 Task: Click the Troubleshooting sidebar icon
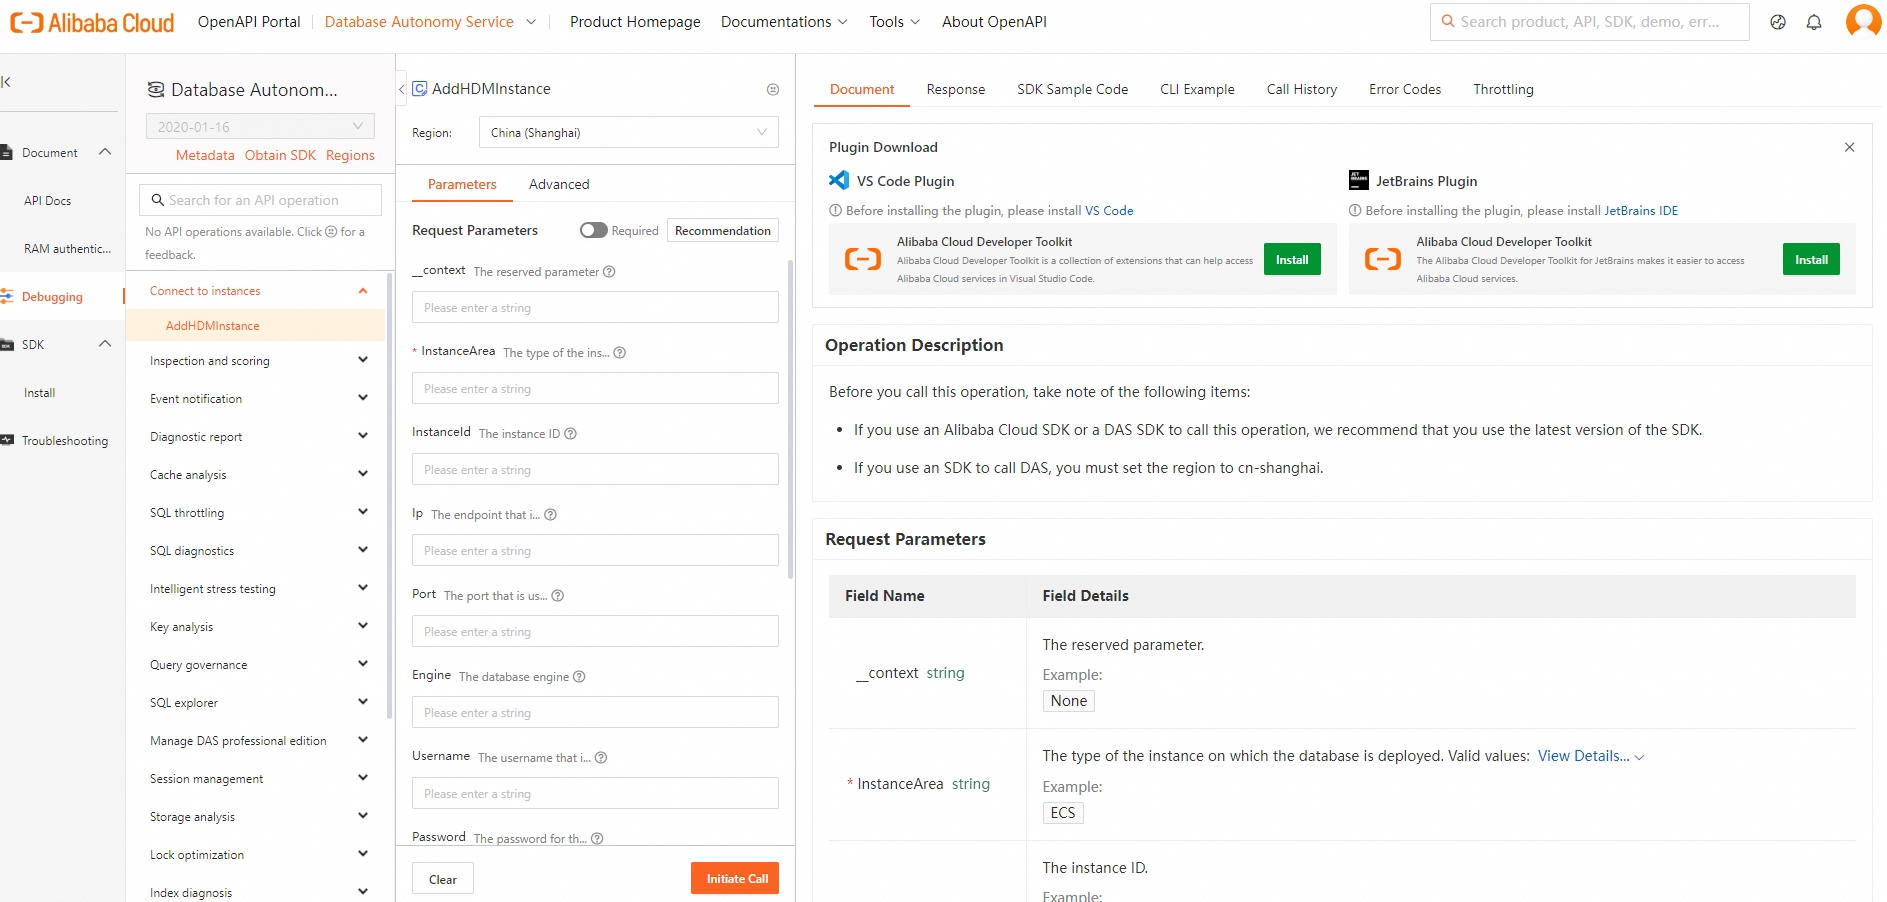(7, 441)
